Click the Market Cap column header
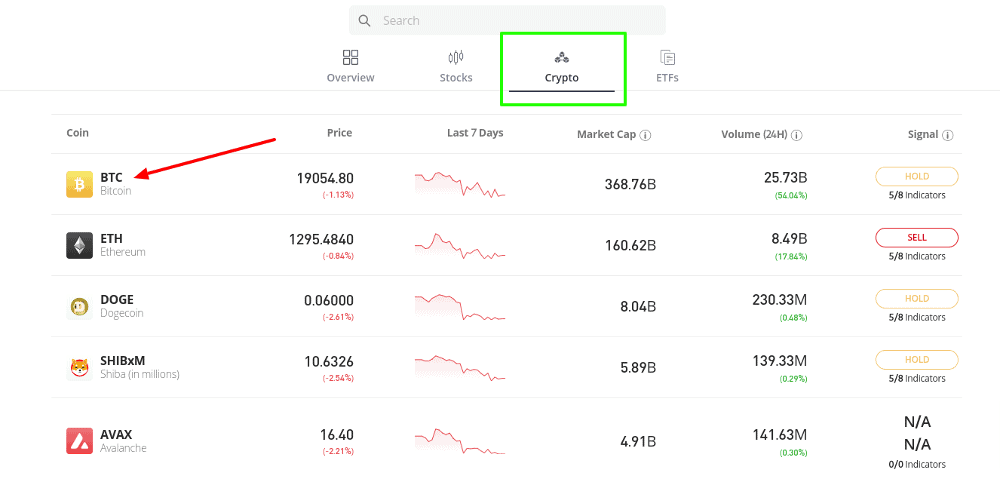Image resolution: width=1000 pixels, height=482 pixels. 606,135
